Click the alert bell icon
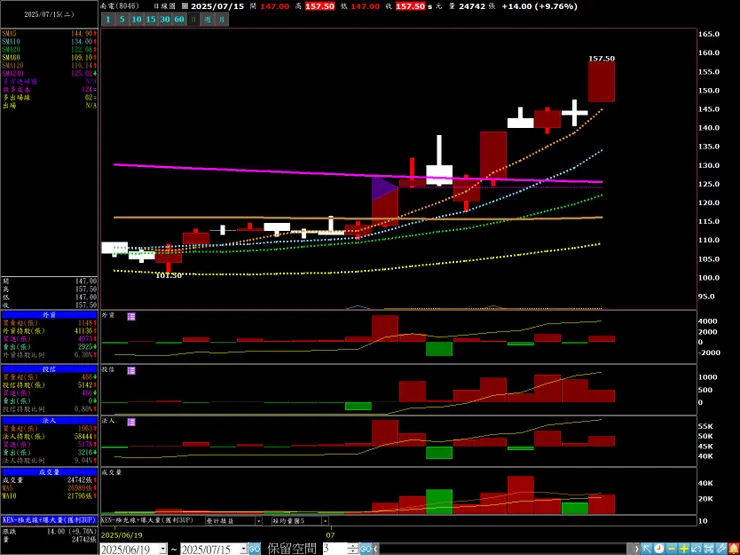Viewport: 740px width, 555px height. tap(734, 549)
